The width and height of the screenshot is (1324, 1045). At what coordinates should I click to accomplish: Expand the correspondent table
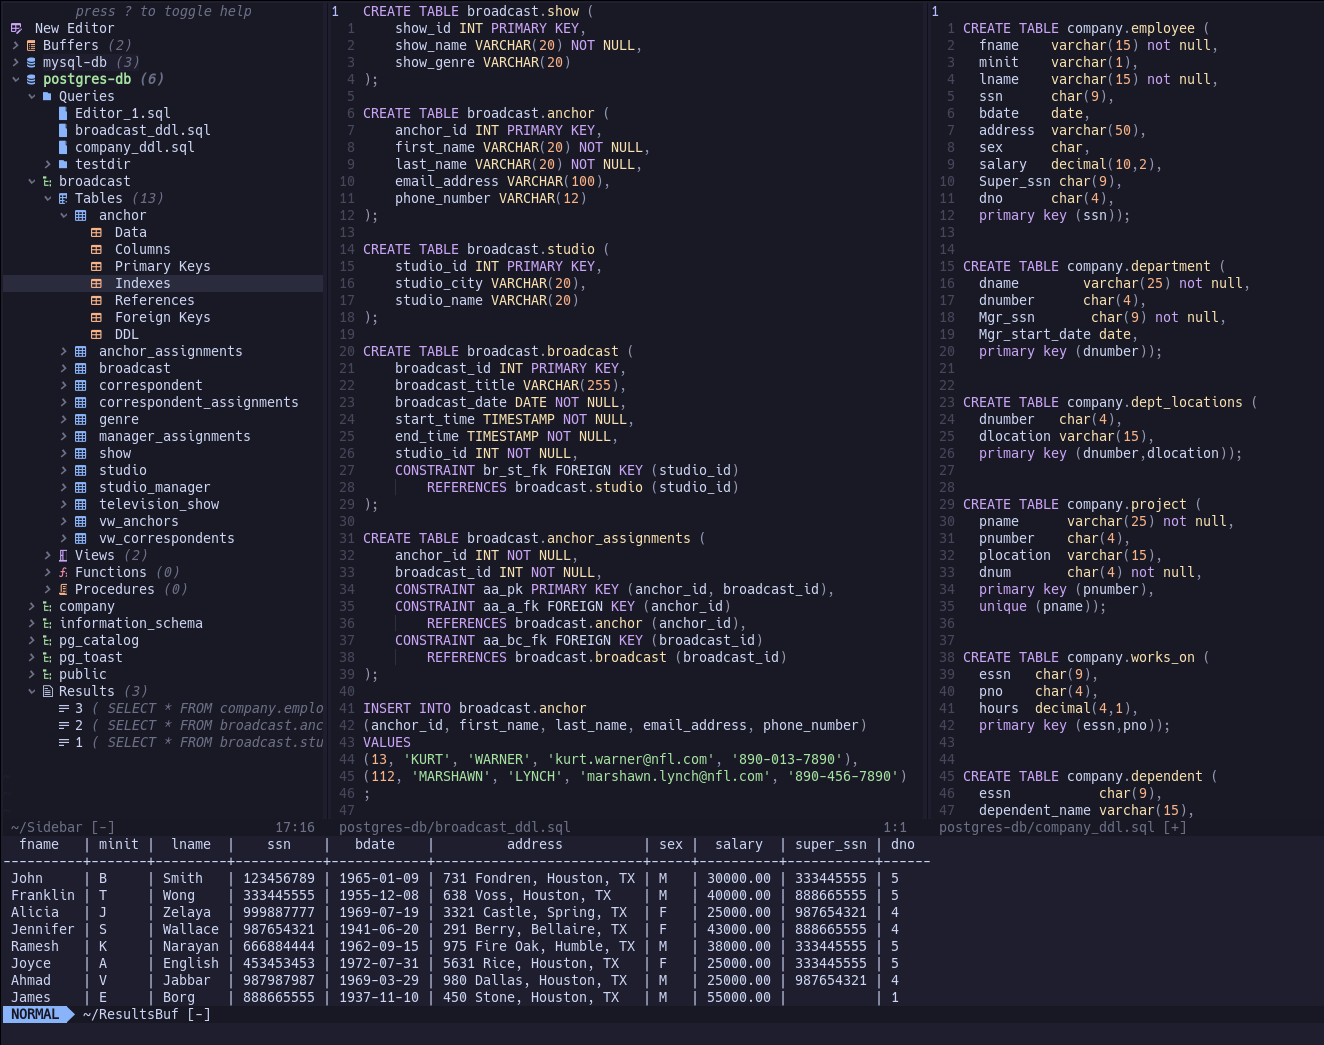coord(63,385)
